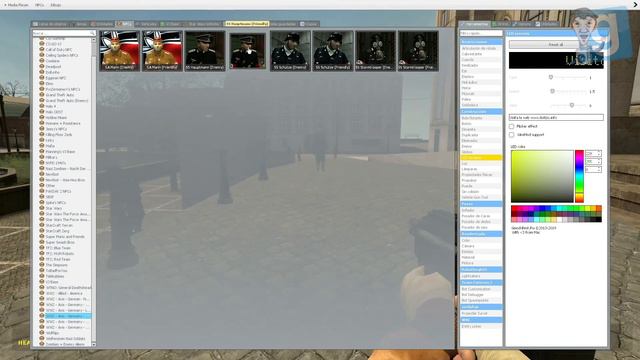Open the NPCs menu in top bar
This screenshot has width=640, height=360.
(39, 5)
